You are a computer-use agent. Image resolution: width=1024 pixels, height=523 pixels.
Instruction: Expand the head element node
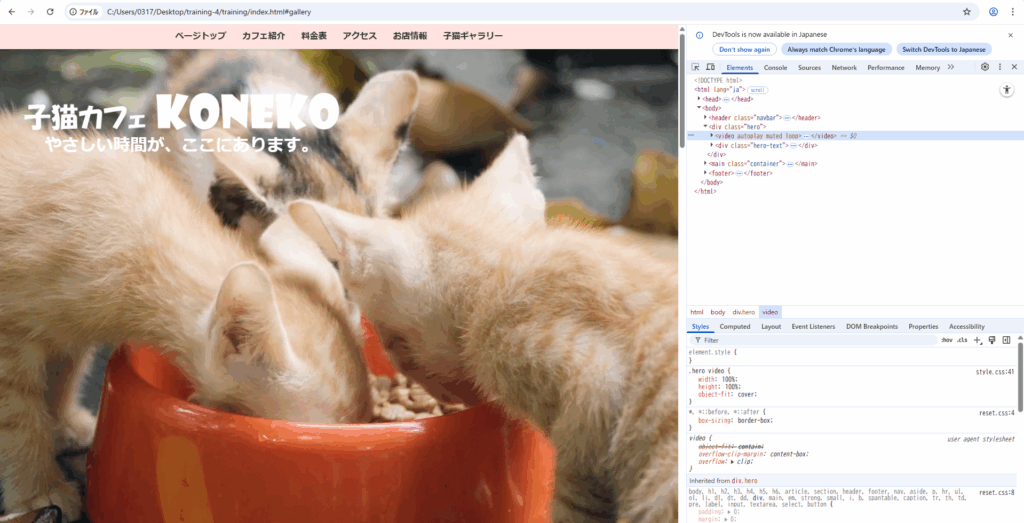700,99
